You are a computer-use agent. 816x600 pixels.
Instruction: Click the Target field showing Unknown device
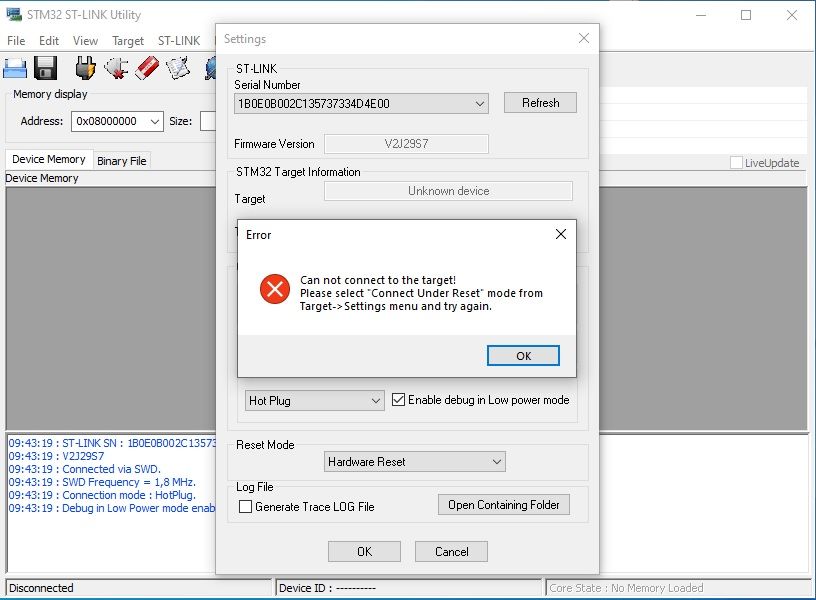[449, 191]
